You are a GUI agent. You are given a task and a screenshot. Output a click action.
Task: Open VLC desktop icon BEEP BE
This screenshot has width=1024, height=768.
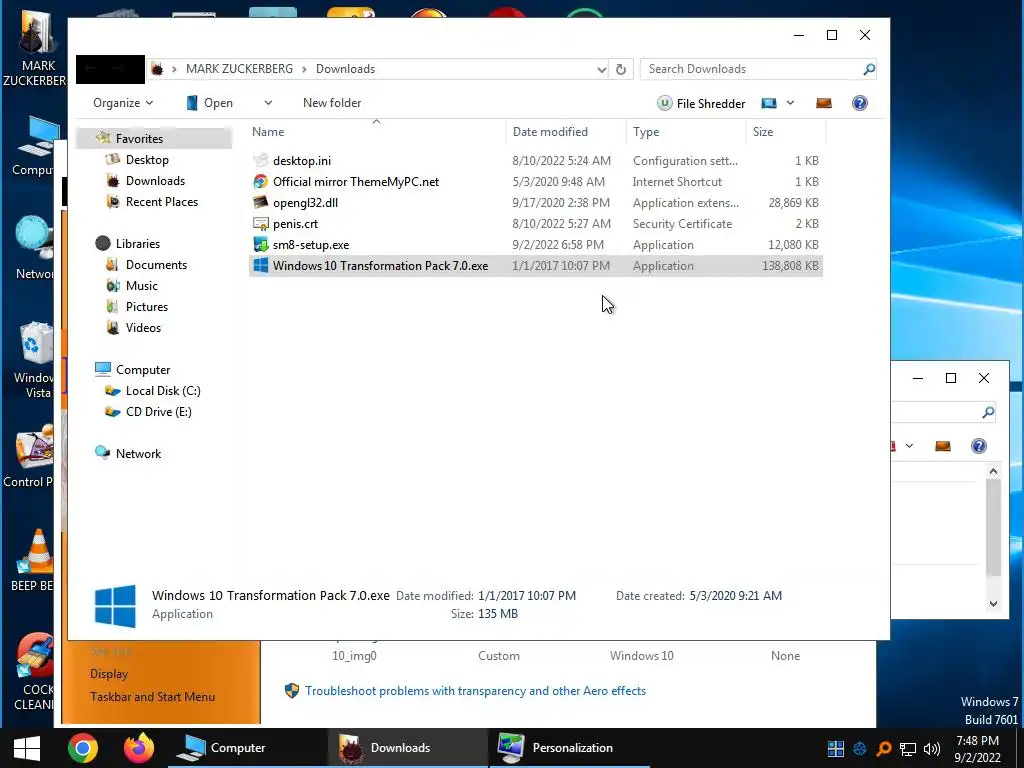click(34, 560)
